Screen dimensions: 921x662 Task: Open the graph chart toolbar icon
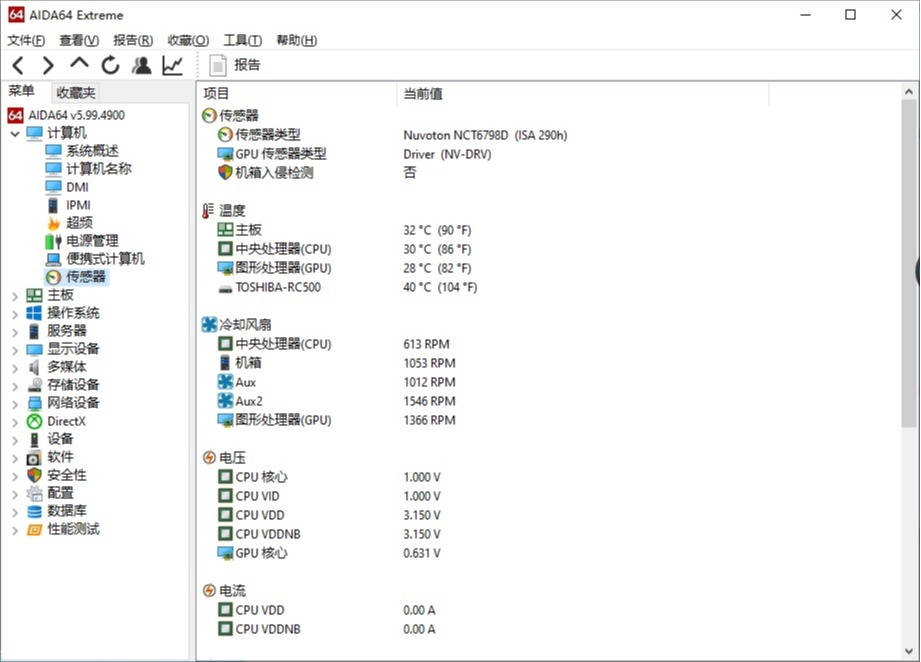pyautogui.click(x=172, y=65)
